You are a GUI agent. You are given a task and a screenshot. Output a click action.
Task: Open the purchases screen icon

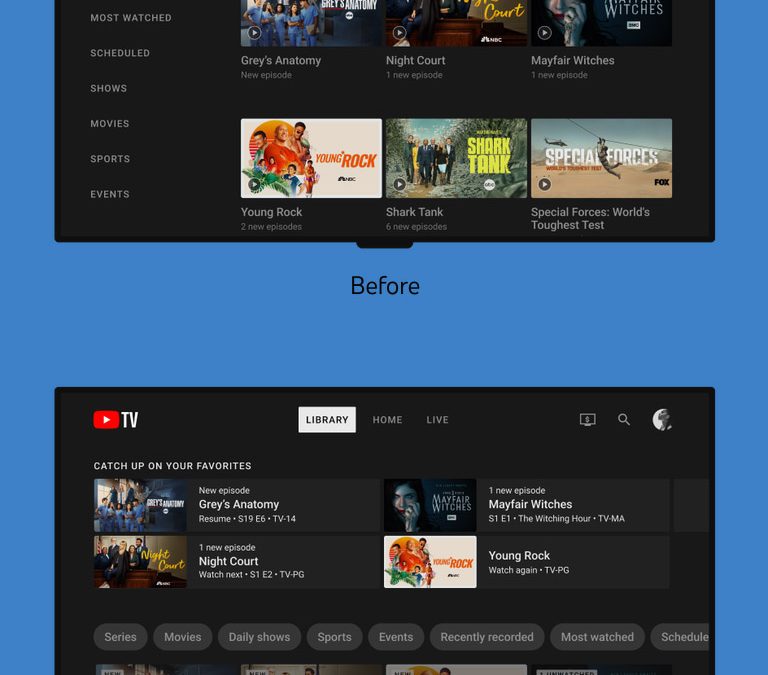pyautogui.click(x=587, y=420)
